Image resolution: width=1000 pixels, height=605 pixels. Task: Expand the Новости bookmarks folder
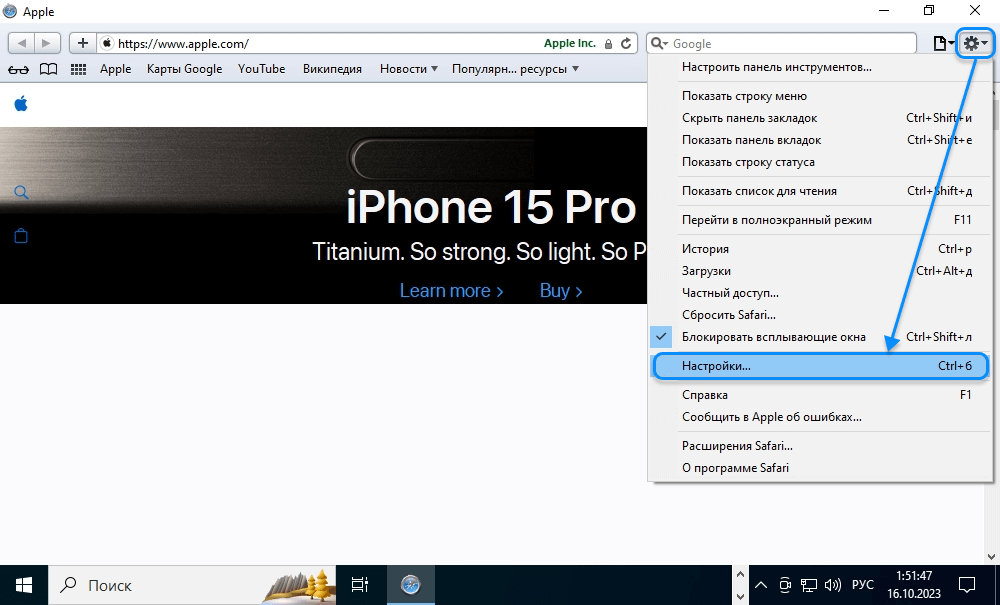pos(409,69)
